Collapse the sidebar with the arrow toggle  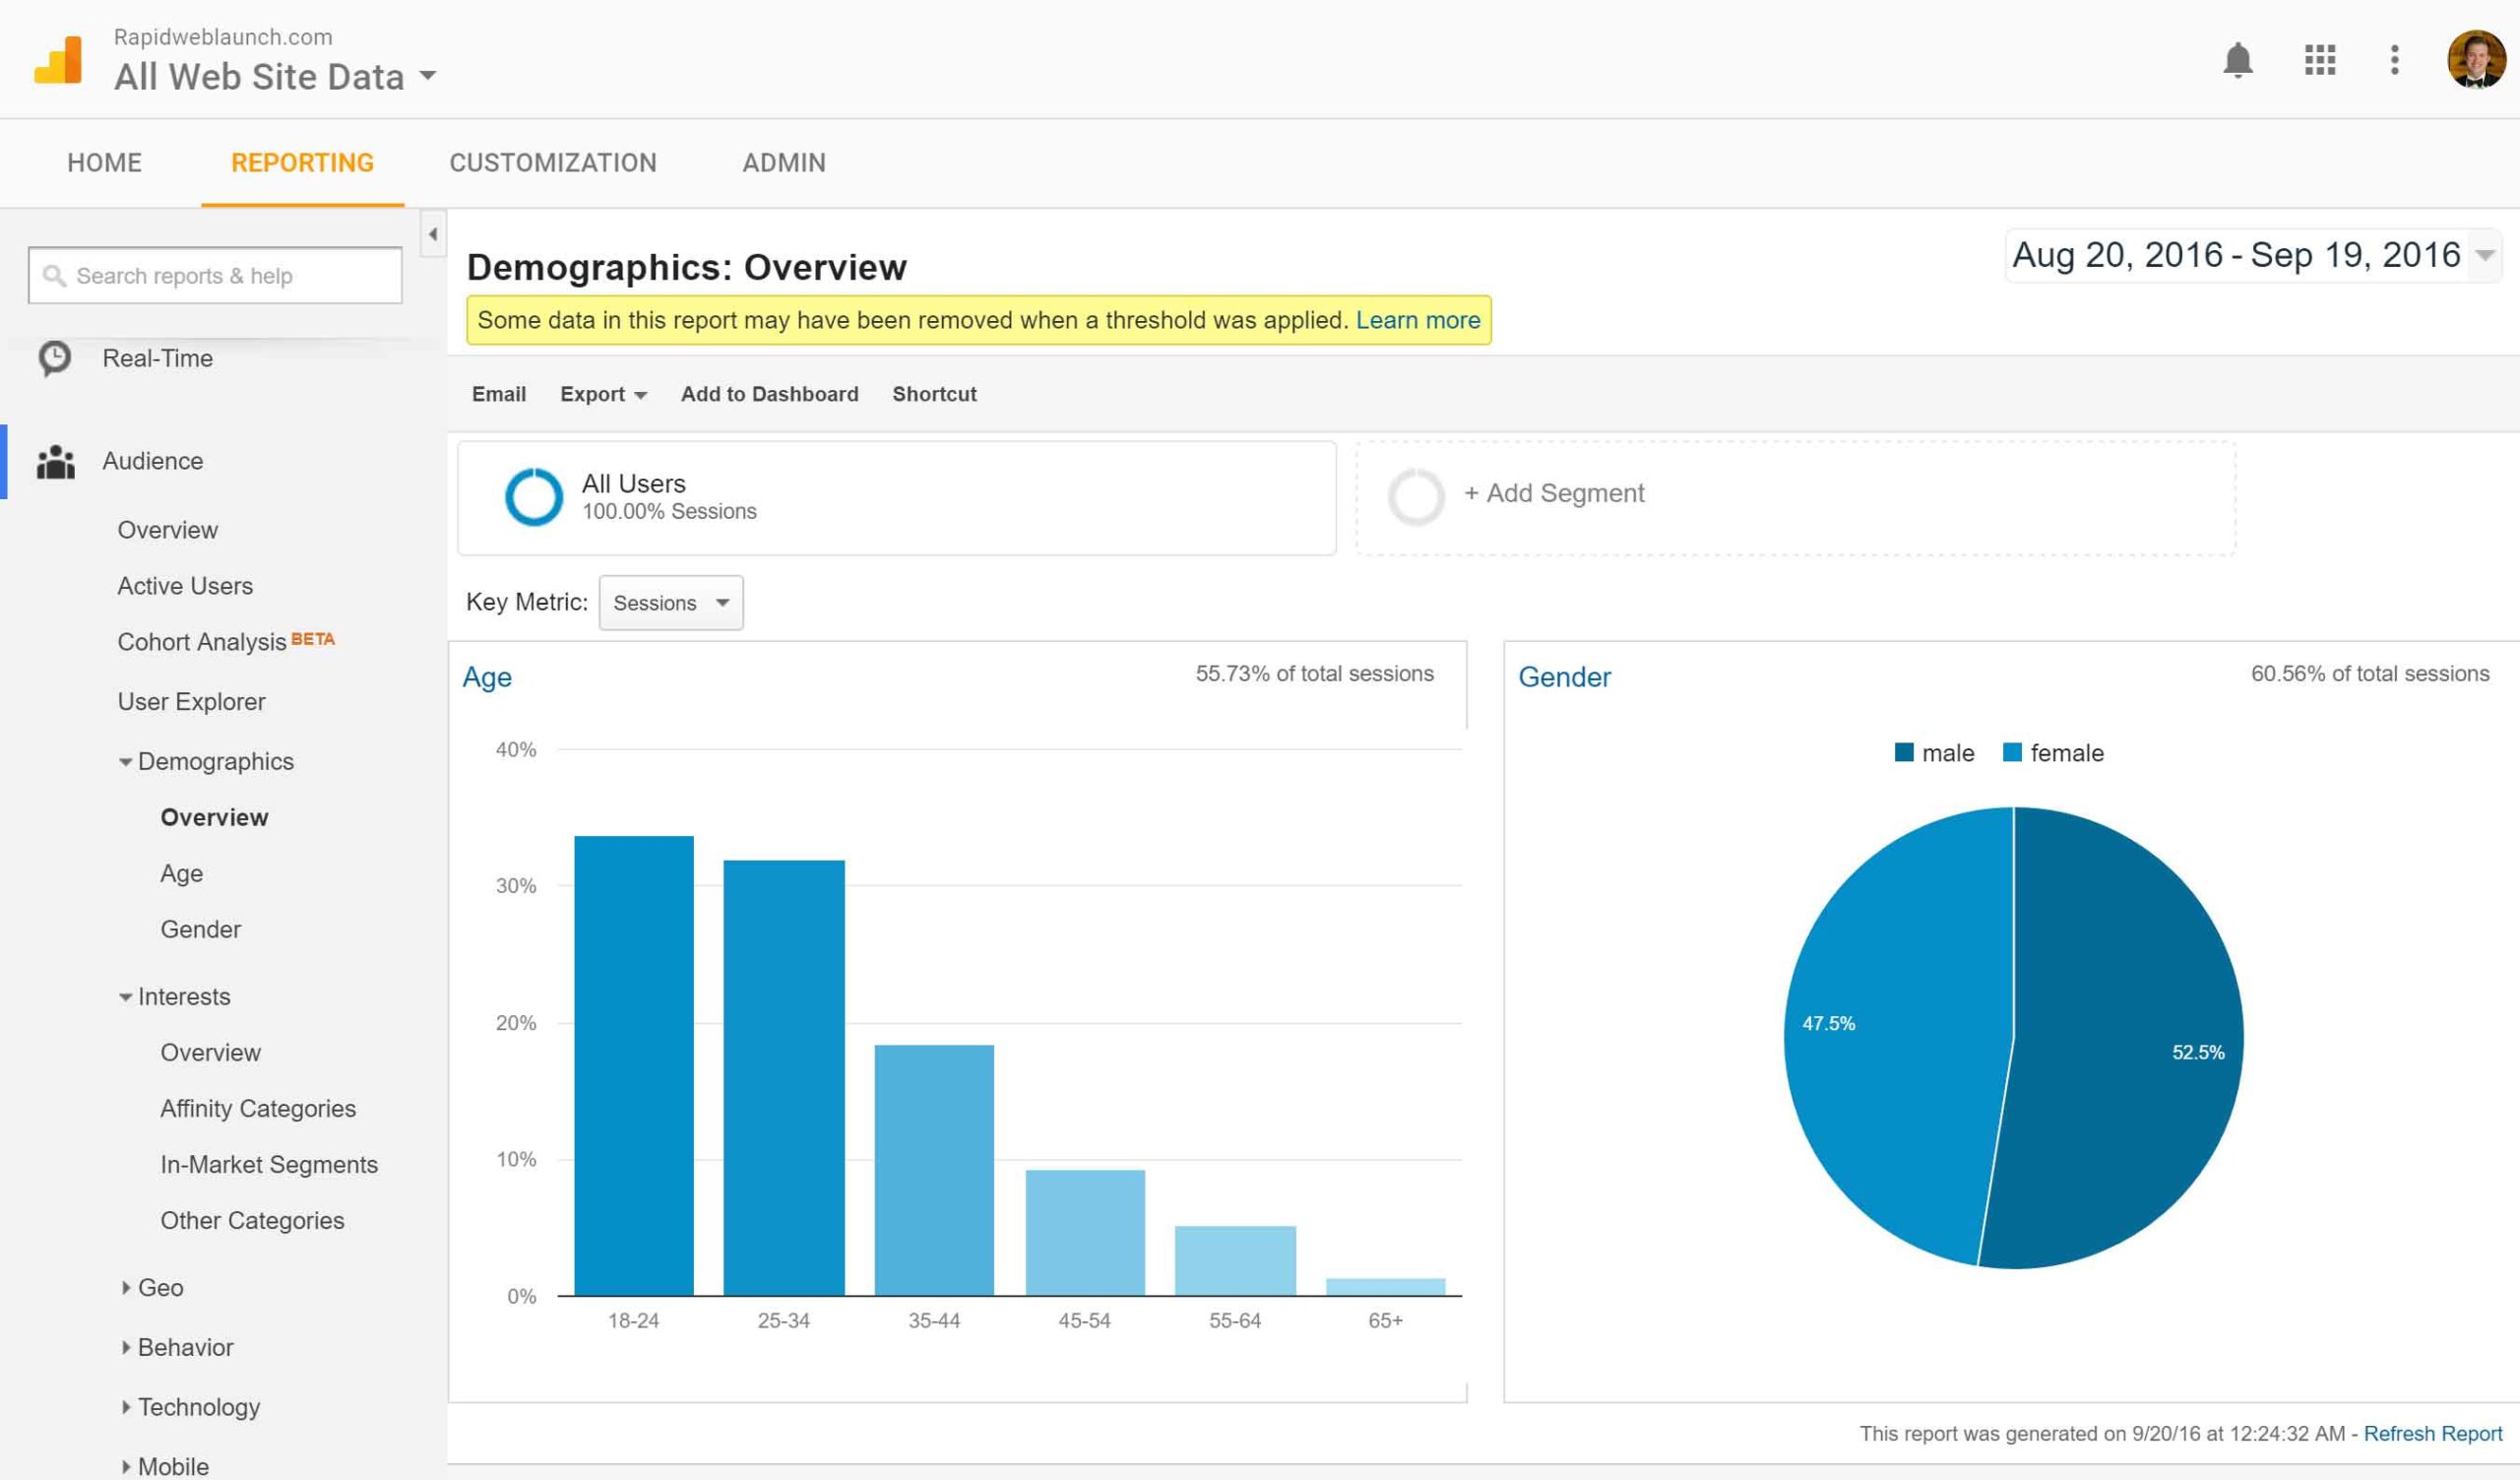pos(433,234)
